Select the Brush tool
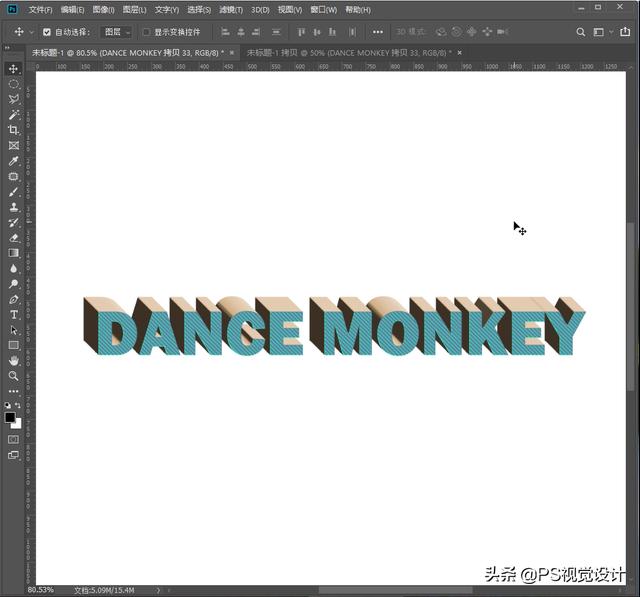Viewport: 640px width, 597px height. [13, 192]
